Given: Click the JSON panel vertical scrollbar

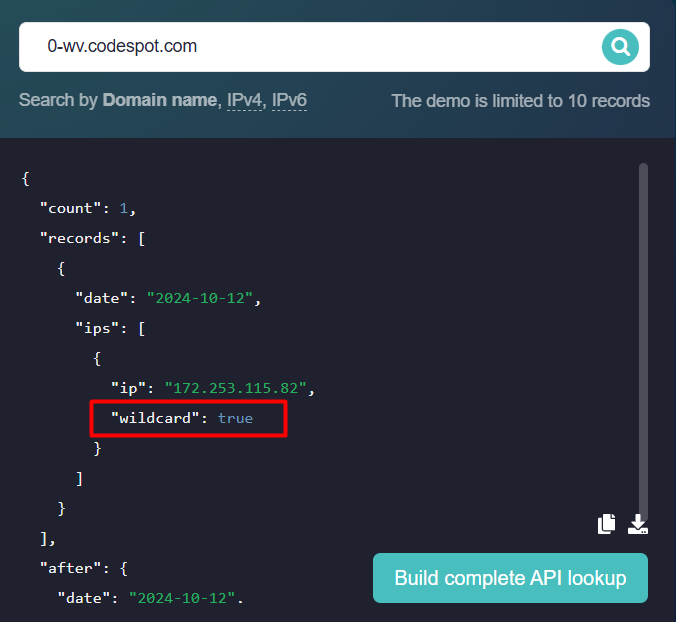Looking at the screenshot, I should click(x=643, y=330).
